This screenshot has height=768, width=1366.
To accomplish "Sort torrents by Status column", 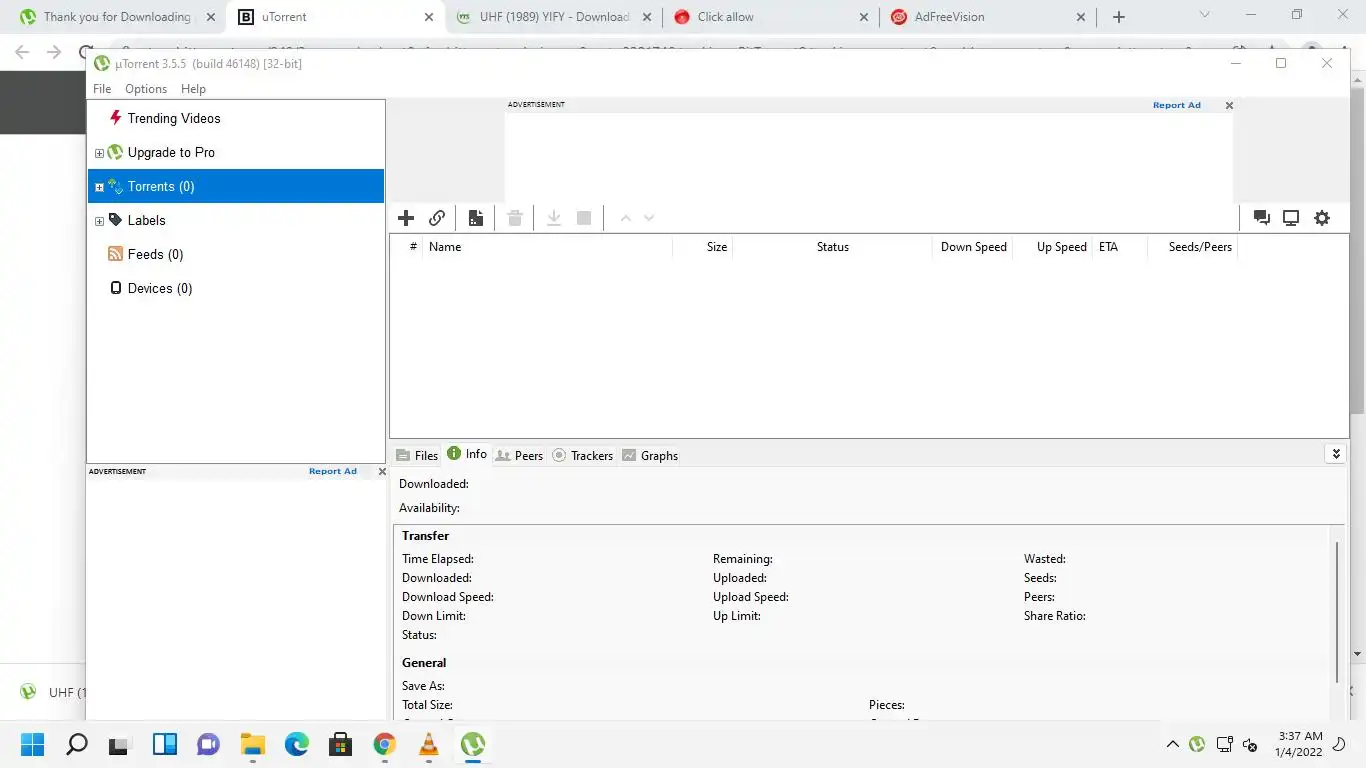I will (832, 247).
